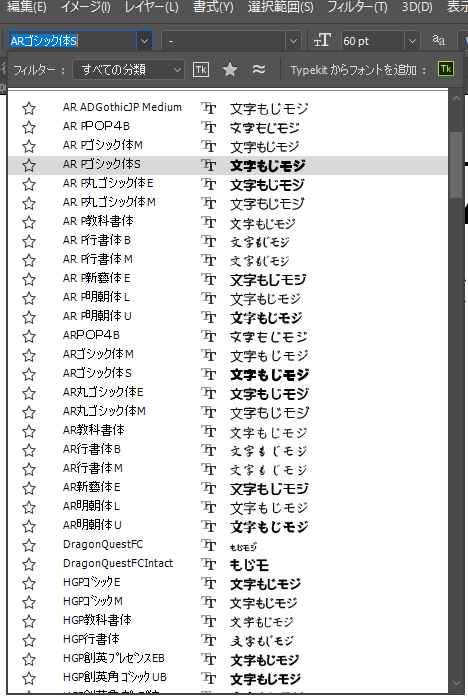The width and height of the screenshot is (468, 699).
Task: Click green Typekit add fonts icon
Action: [x=446, y=69]
